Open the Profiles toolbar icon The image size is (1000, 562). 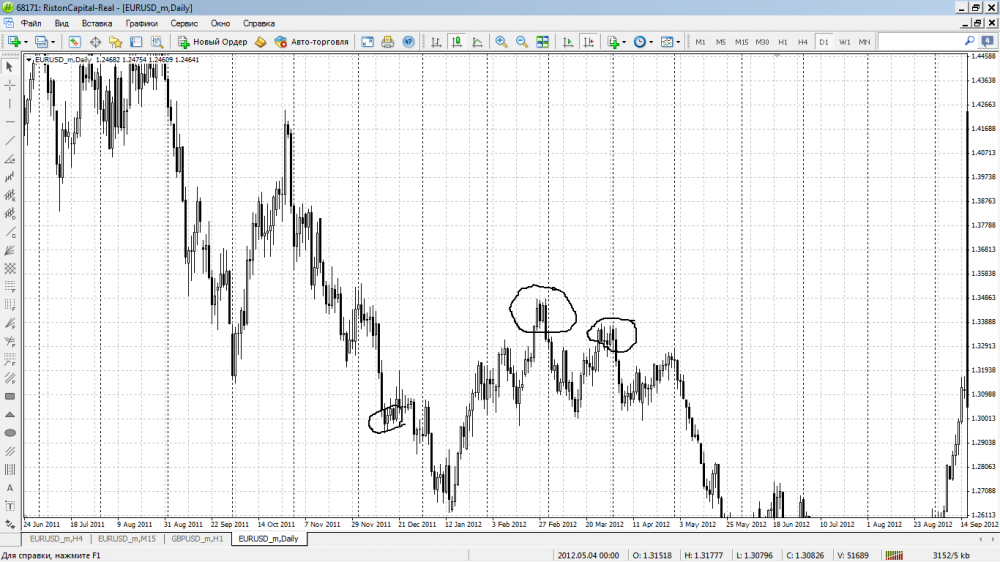point(41,42)
